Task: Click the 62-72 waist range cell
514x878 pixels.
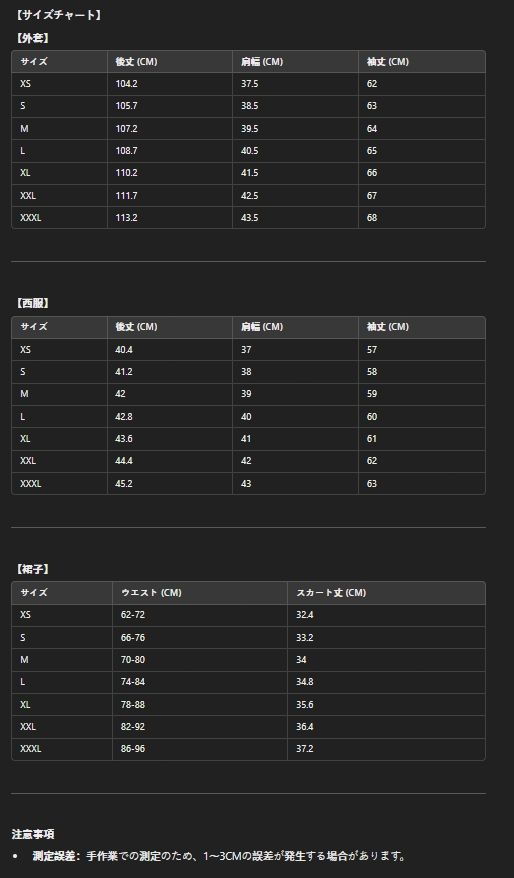Action: [133, 615]
